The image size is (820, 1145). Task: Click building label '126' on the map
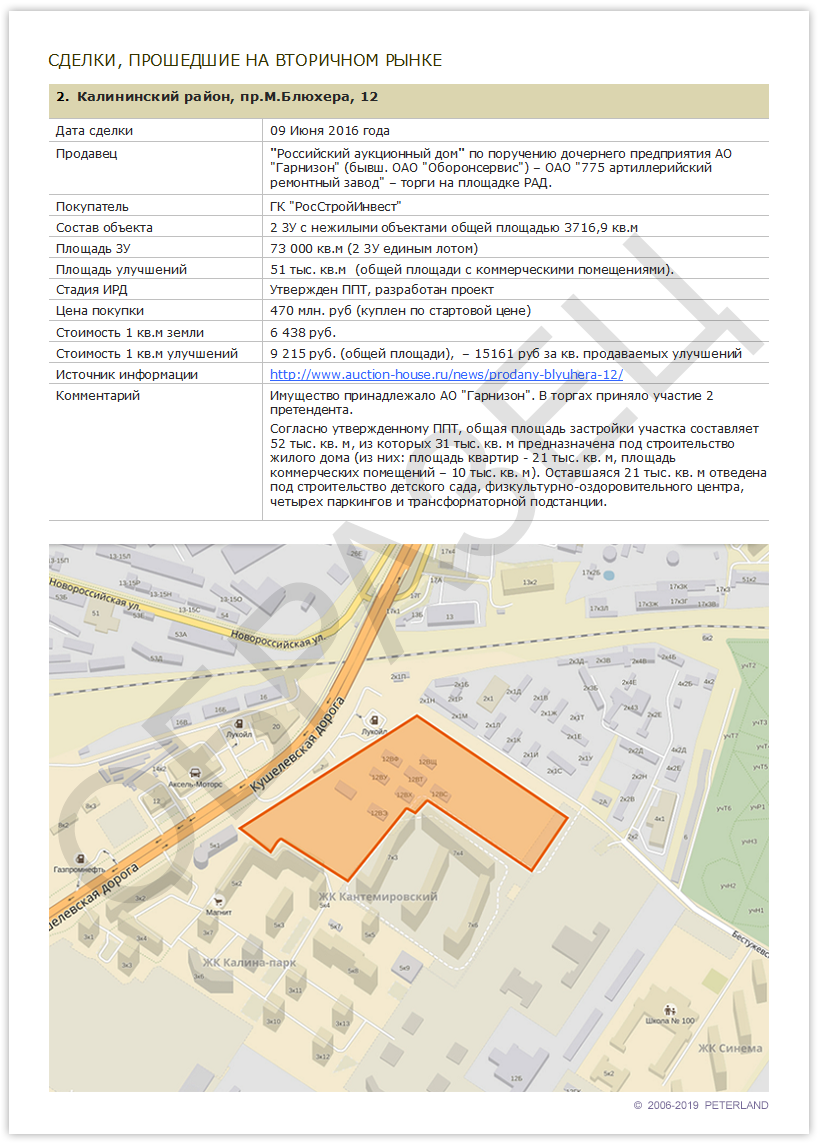tap(516, 1078)
